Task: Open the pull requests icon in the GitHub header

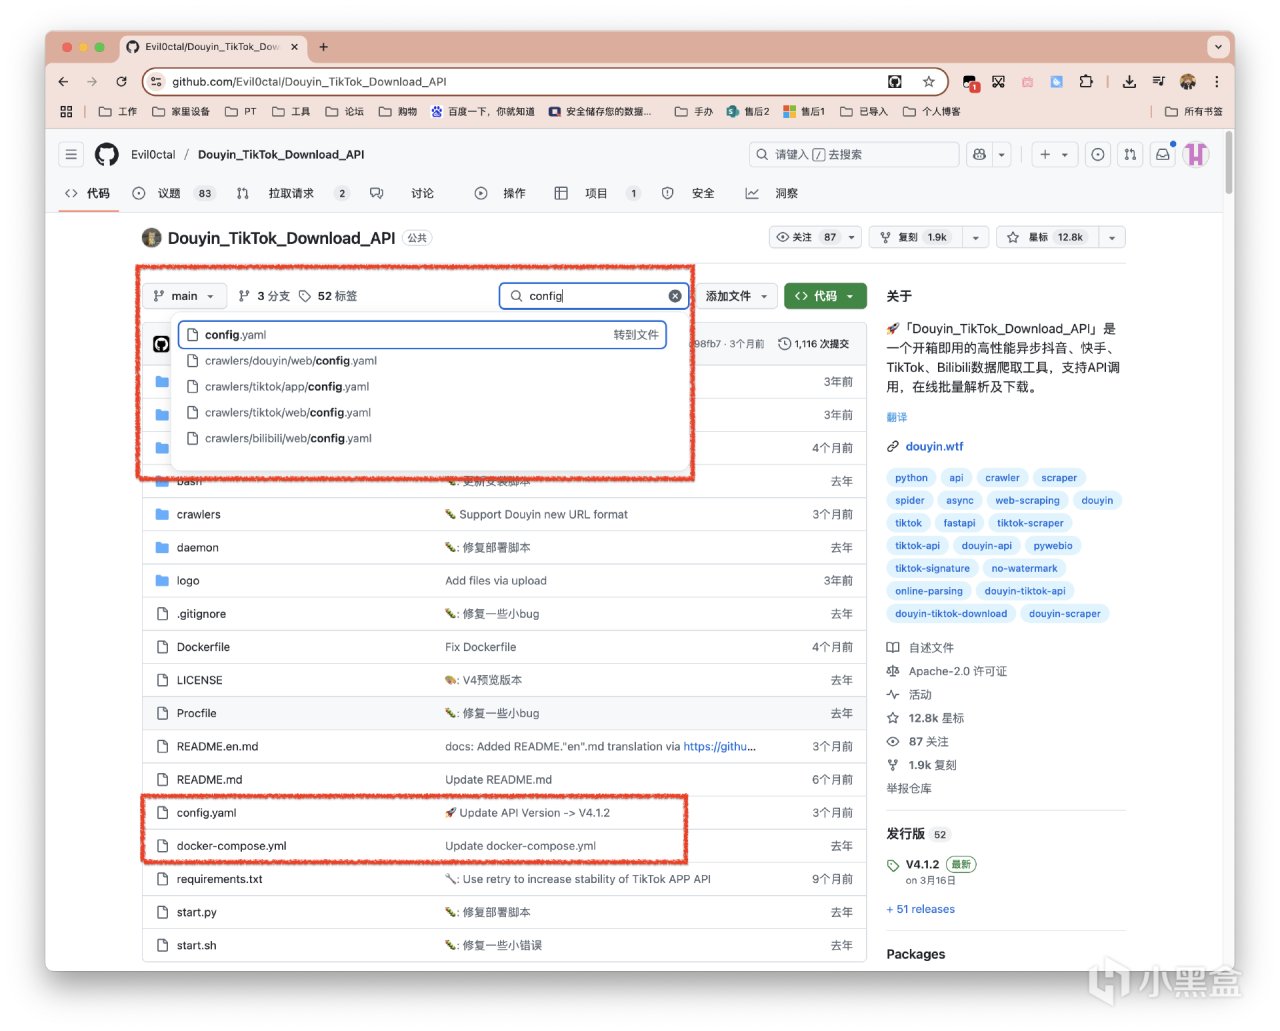Action: (x=1130, y=154)
